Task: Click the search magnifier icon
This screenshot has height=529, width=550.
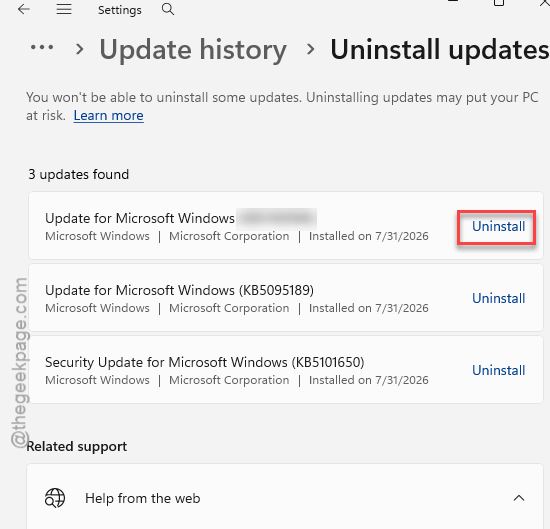Action: pyautogui.click(x=168, y=9)
